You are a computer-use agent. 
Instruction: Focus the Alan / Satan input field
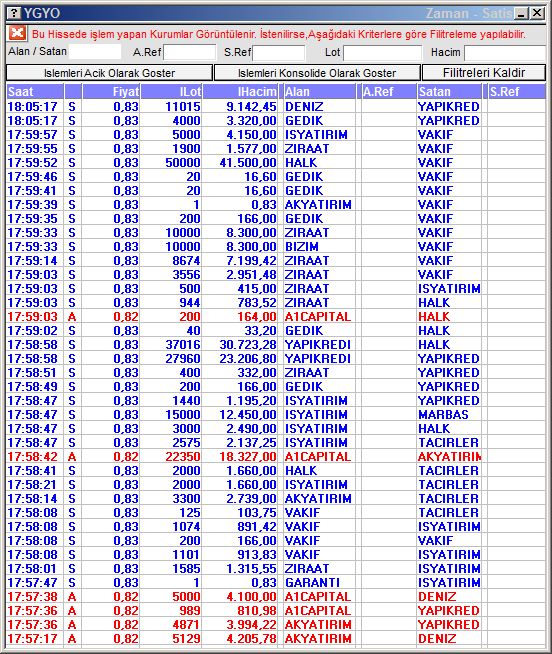95,52
